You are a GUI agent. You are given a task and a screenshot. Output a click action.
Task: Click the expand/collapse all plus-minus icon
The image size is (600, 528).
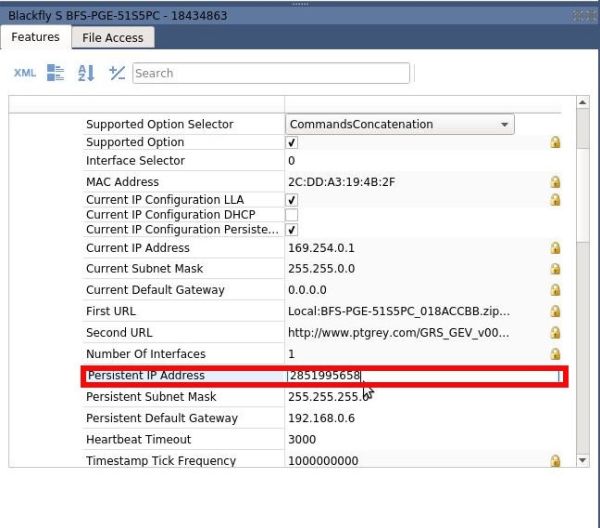coord(117,73)
